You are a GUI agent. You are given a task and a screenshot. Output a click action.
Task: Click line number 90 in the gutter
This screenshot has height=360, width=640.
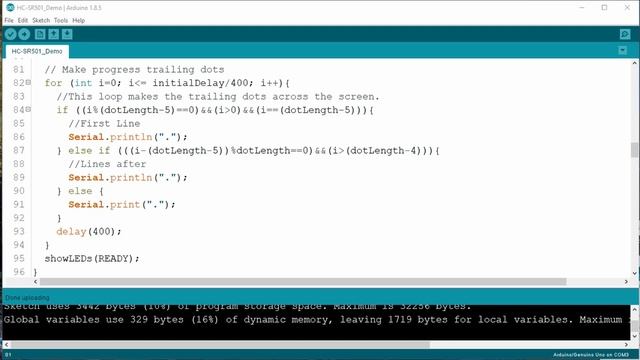pos(19,191)
